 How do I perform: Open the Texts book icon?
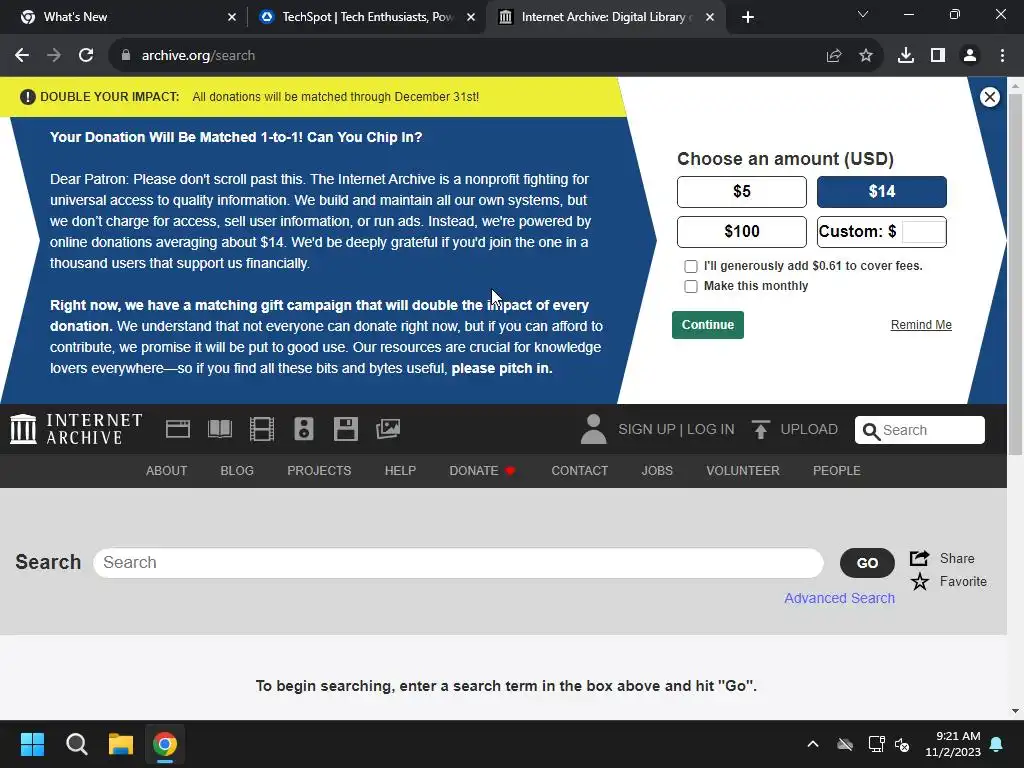[x=219, y=429]
